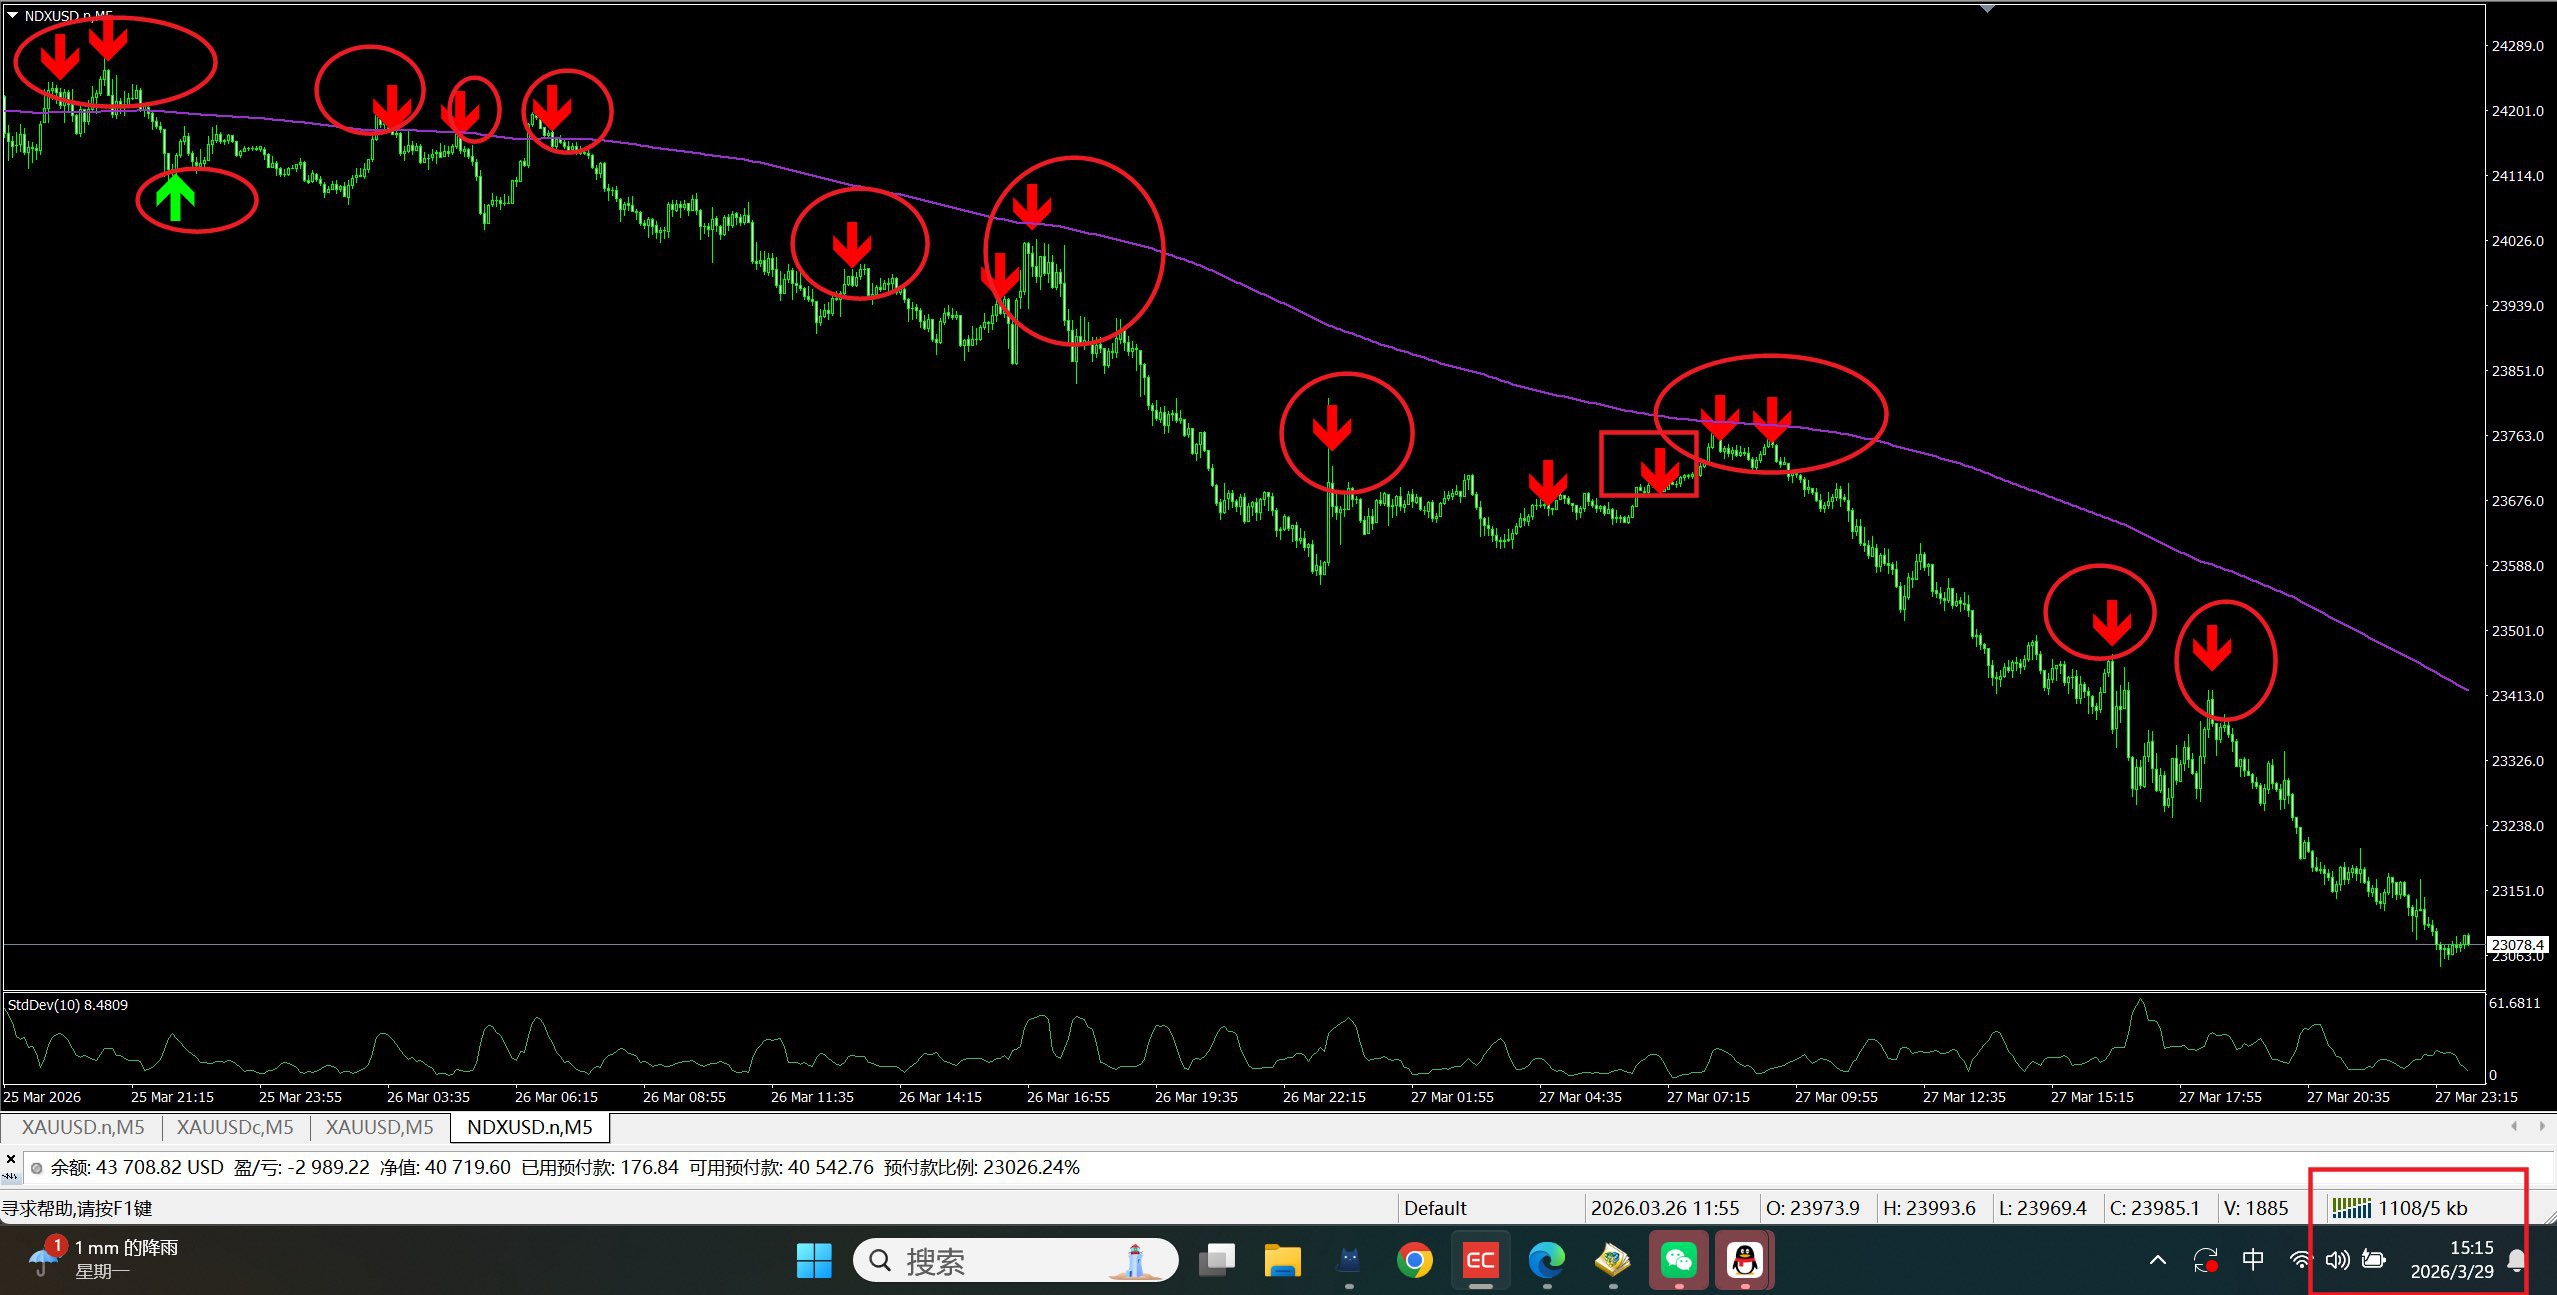Viewport: 2557px width, 1295px height.
Task: Select the XAUUSD,M5 chart tab
Action: click(x=379, y=1127)
